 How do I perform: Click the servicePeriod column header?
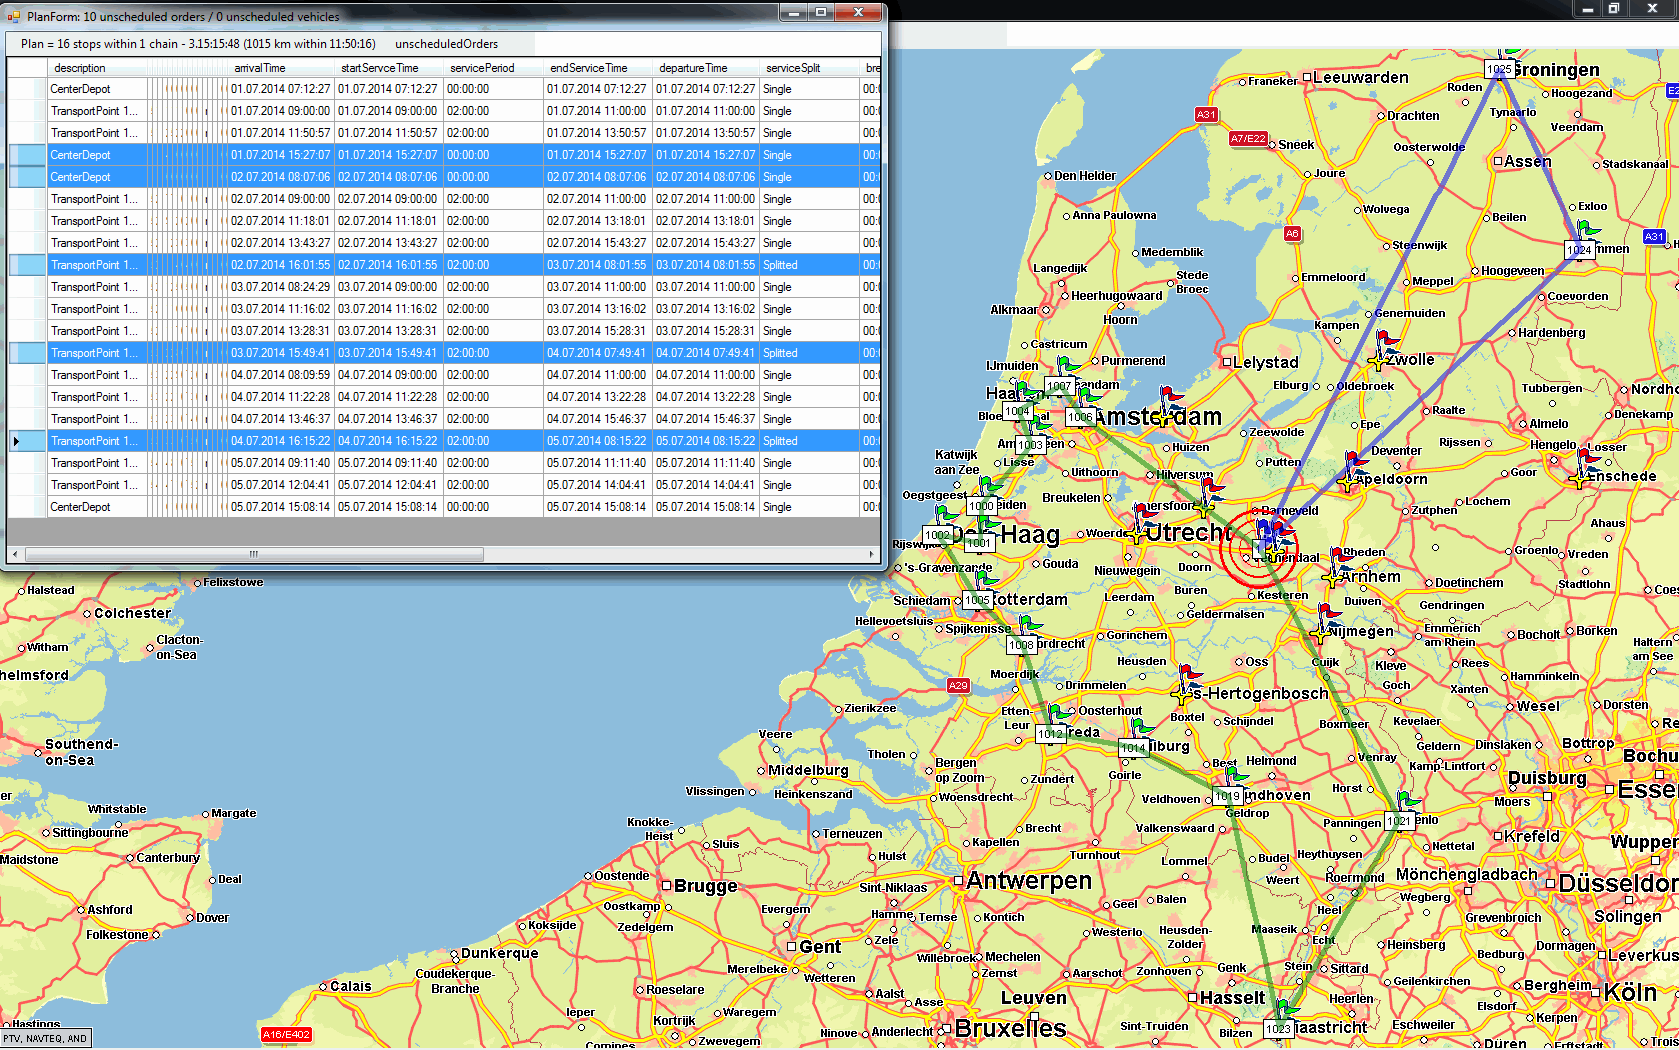tap(482, 68)
